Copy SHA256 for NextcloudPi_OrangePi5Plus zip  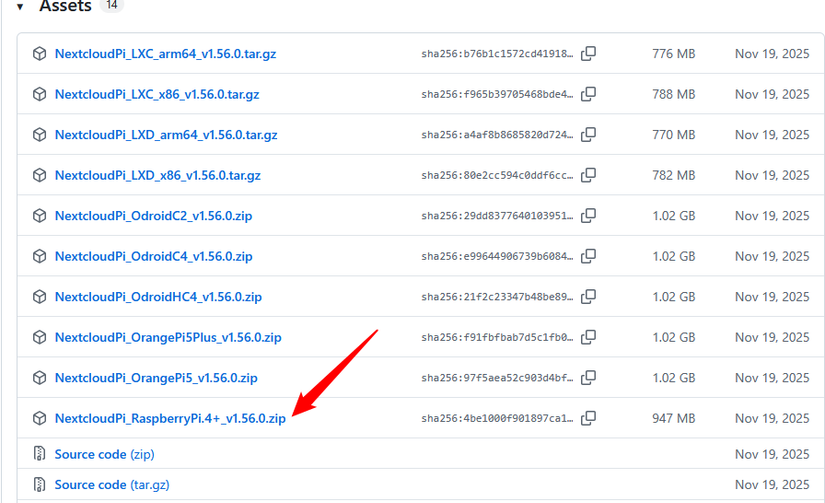[x=588, y=337]
